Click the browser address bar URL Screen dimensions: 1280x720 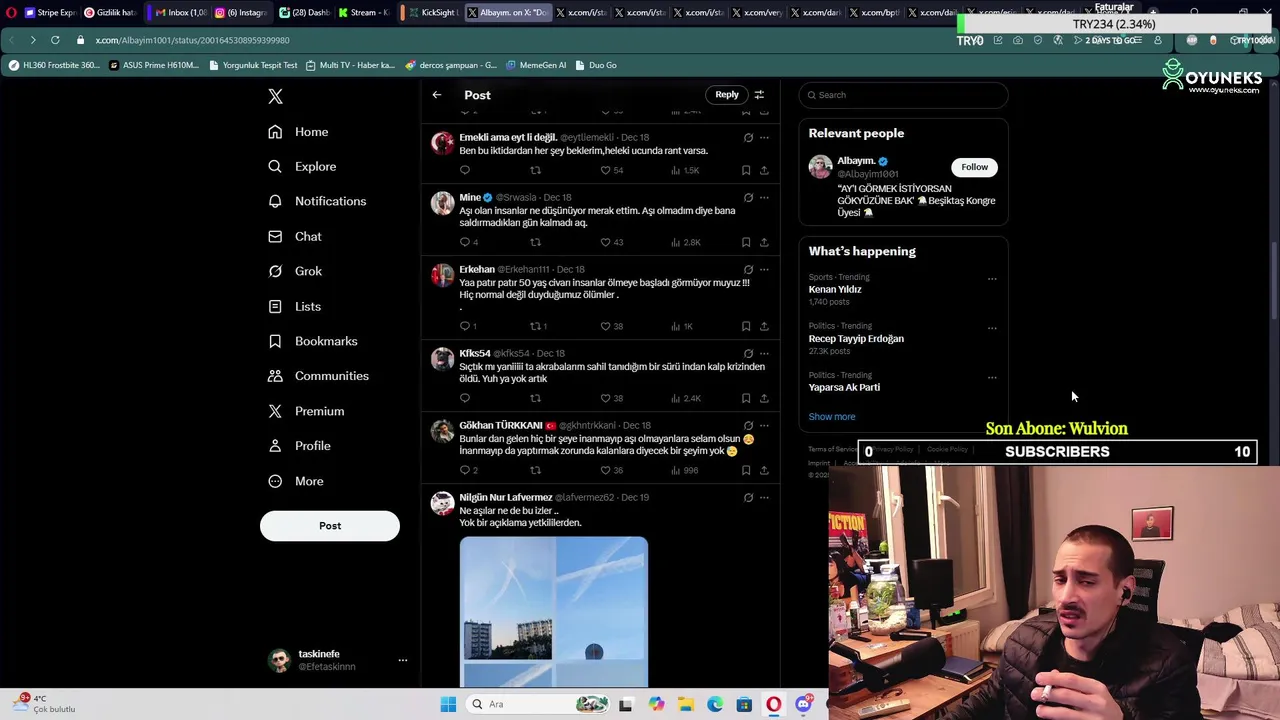point(192,40)
